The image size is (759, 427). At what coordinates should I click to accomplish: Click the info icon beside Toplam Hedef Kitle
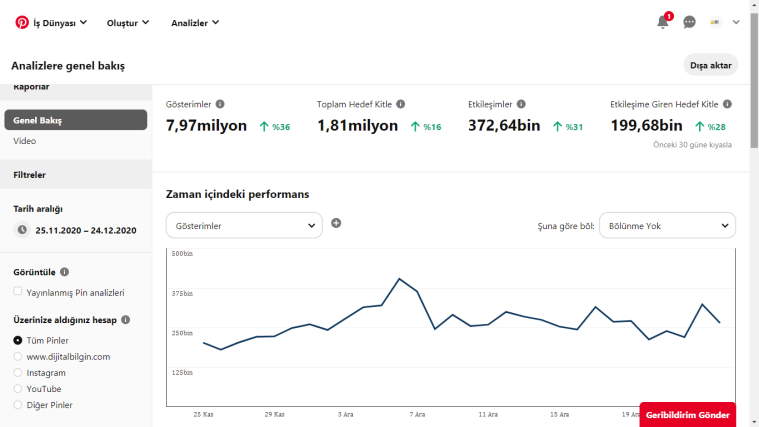click(x=400, y=104)
